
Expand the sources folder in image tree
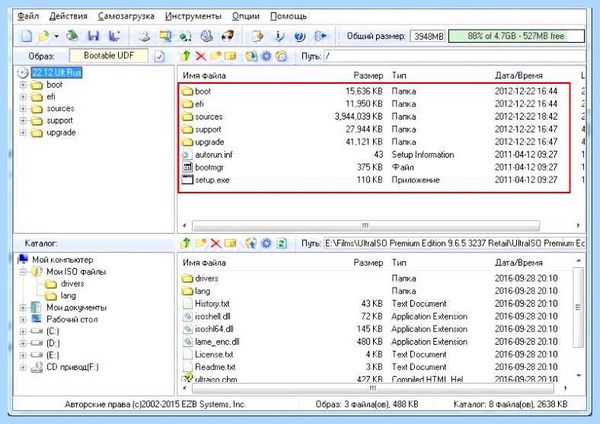23,109
